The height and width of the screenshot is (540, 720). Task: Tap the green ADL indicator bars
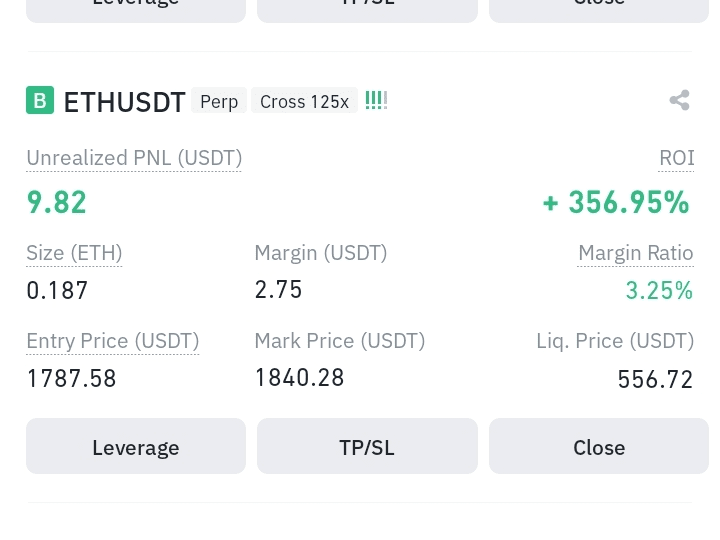point(376,100)
